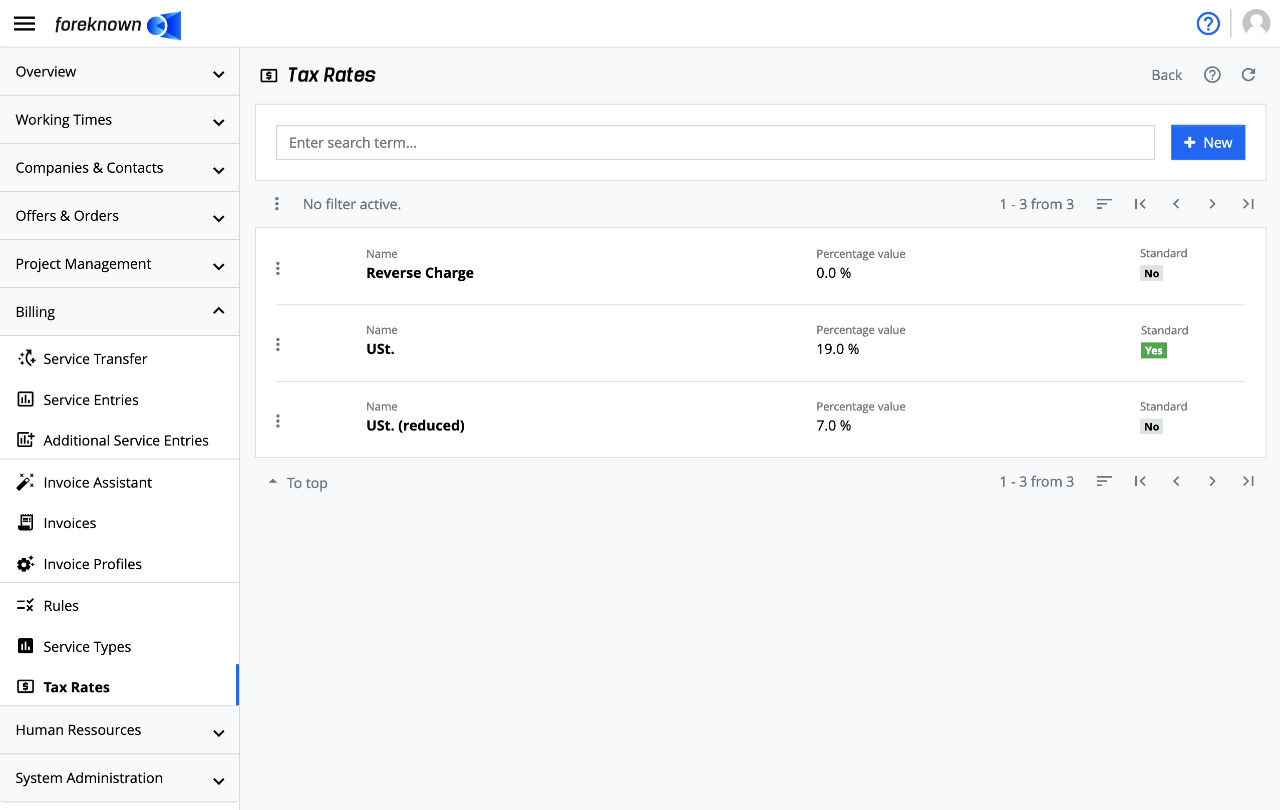1280x810 pixels.
Task: Open the top sort order icon
Action: pyautogui.click(x=1104, y=204)
